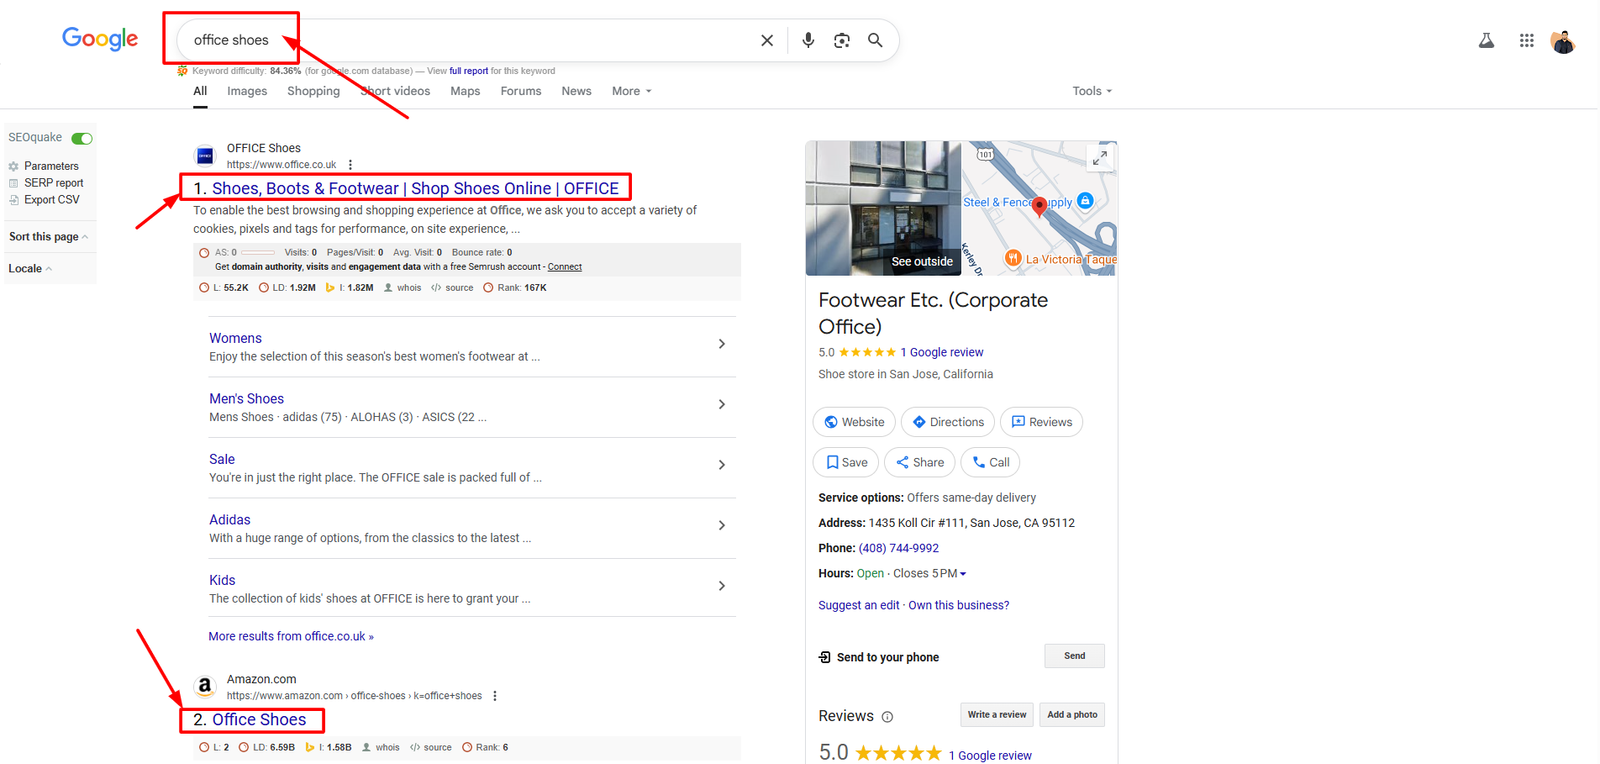Open the Tools dropdown
The image size is (1600, 764).
coord(1092,91)
